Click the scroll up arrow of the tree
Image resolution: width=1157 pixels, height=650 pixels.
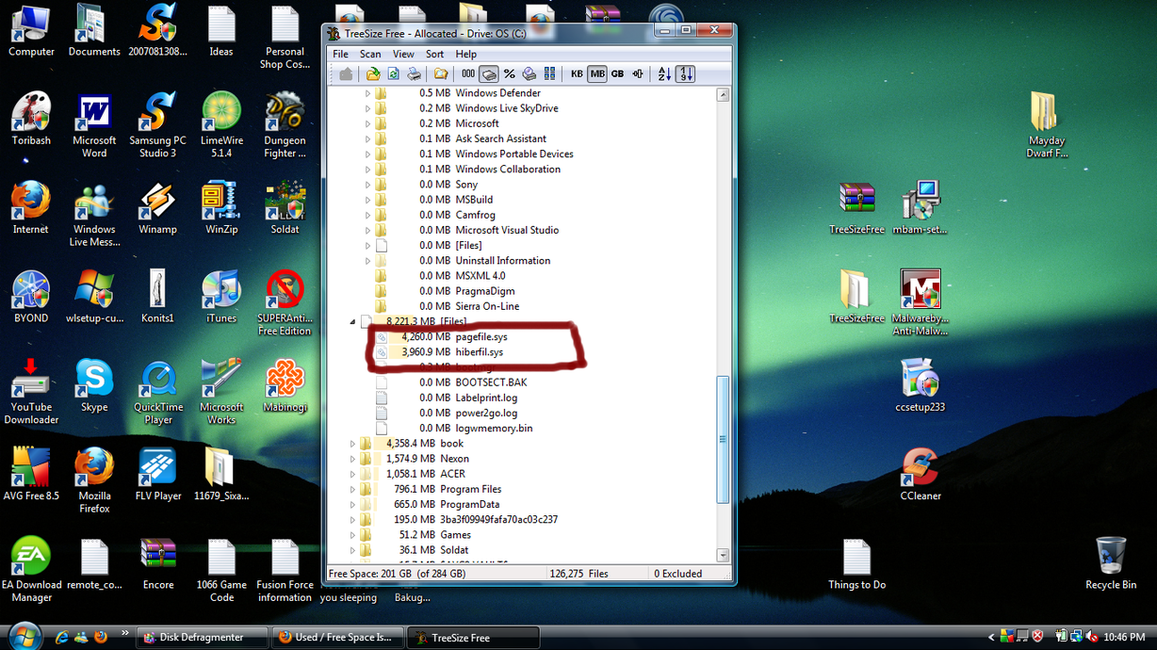coord(722,94)
